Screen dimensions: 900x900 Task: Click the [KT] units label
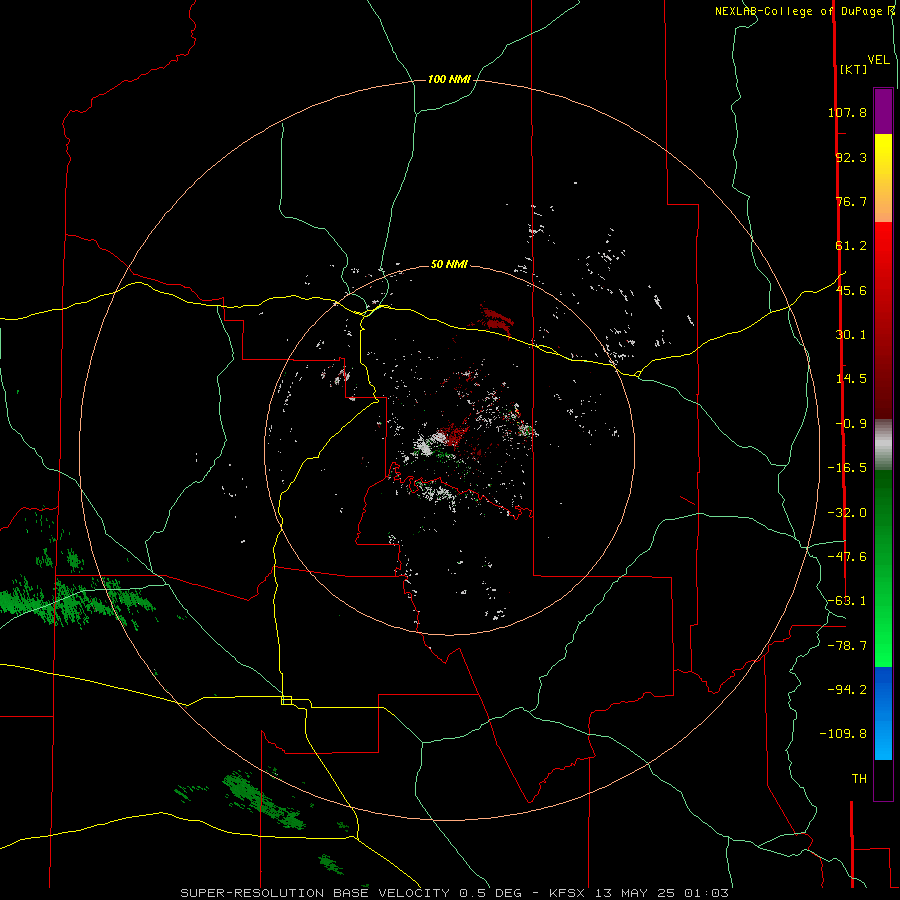click(x=854, y=69)
